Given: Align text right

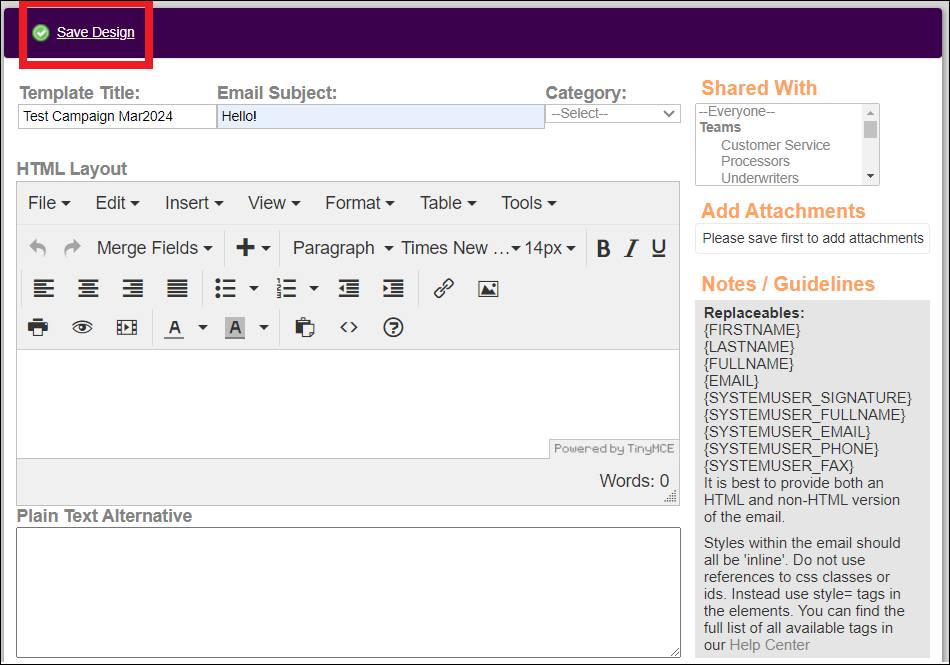Looking at the screenshot, I should click(x=133, y=288).
